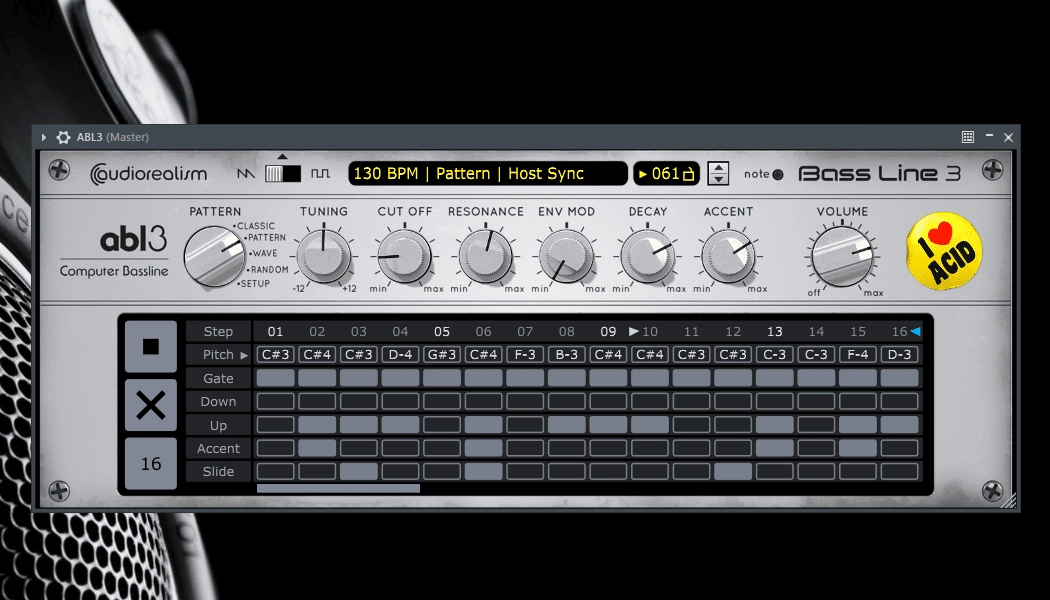Click the Accent row label in sequencer
The image size is (1050, 600).
(218, 448)
